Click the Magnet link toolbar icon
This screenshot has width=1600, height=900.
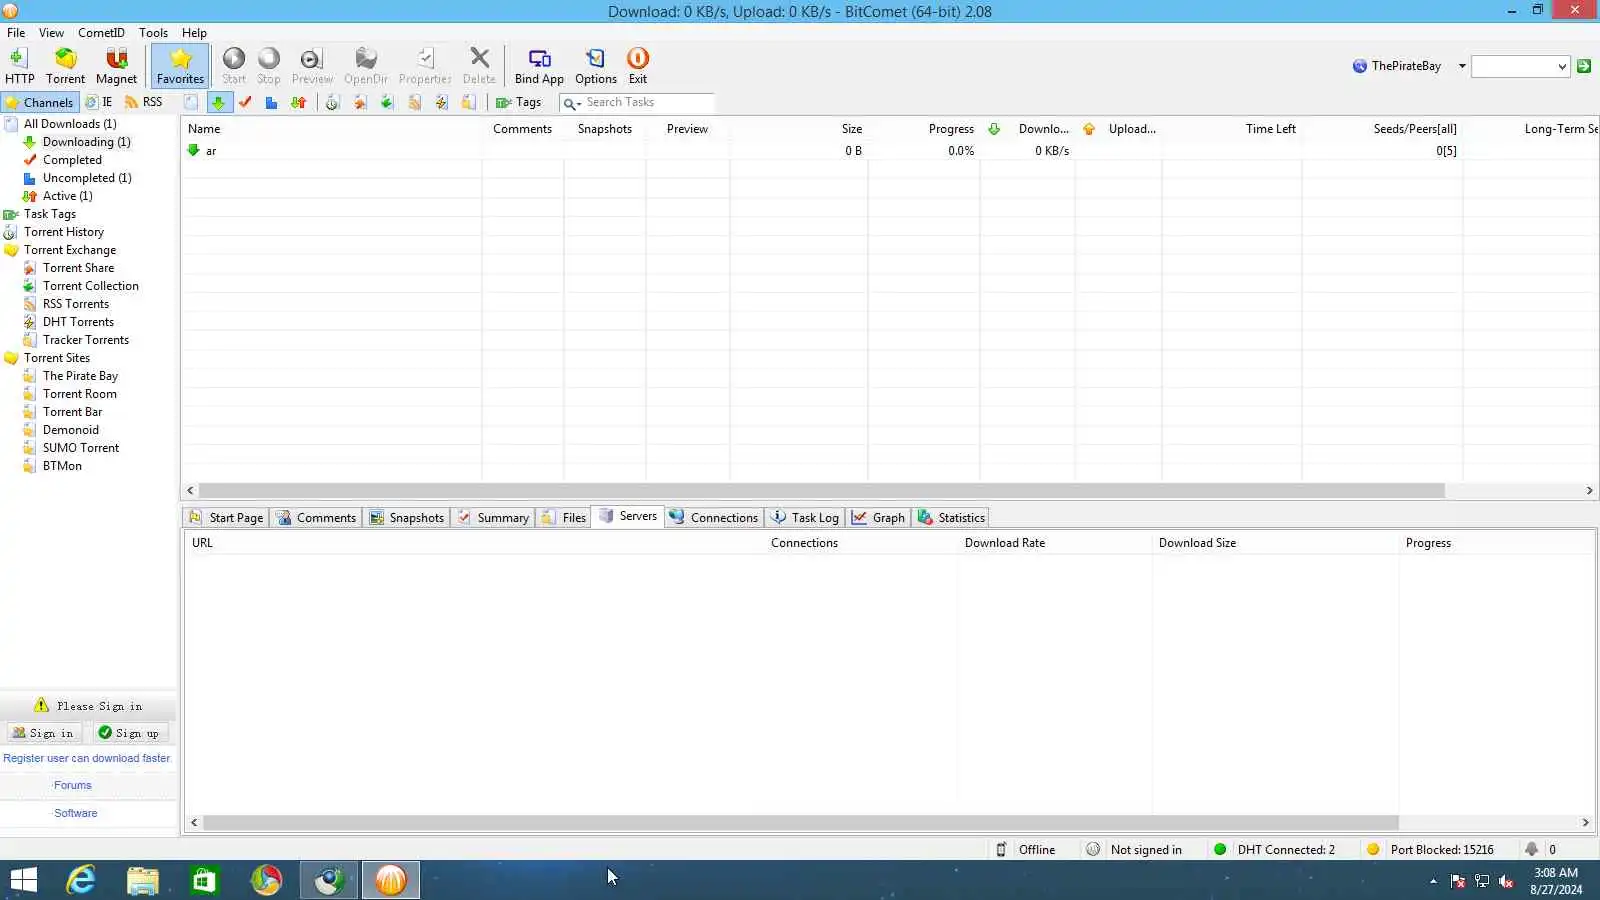coord(116,66)
